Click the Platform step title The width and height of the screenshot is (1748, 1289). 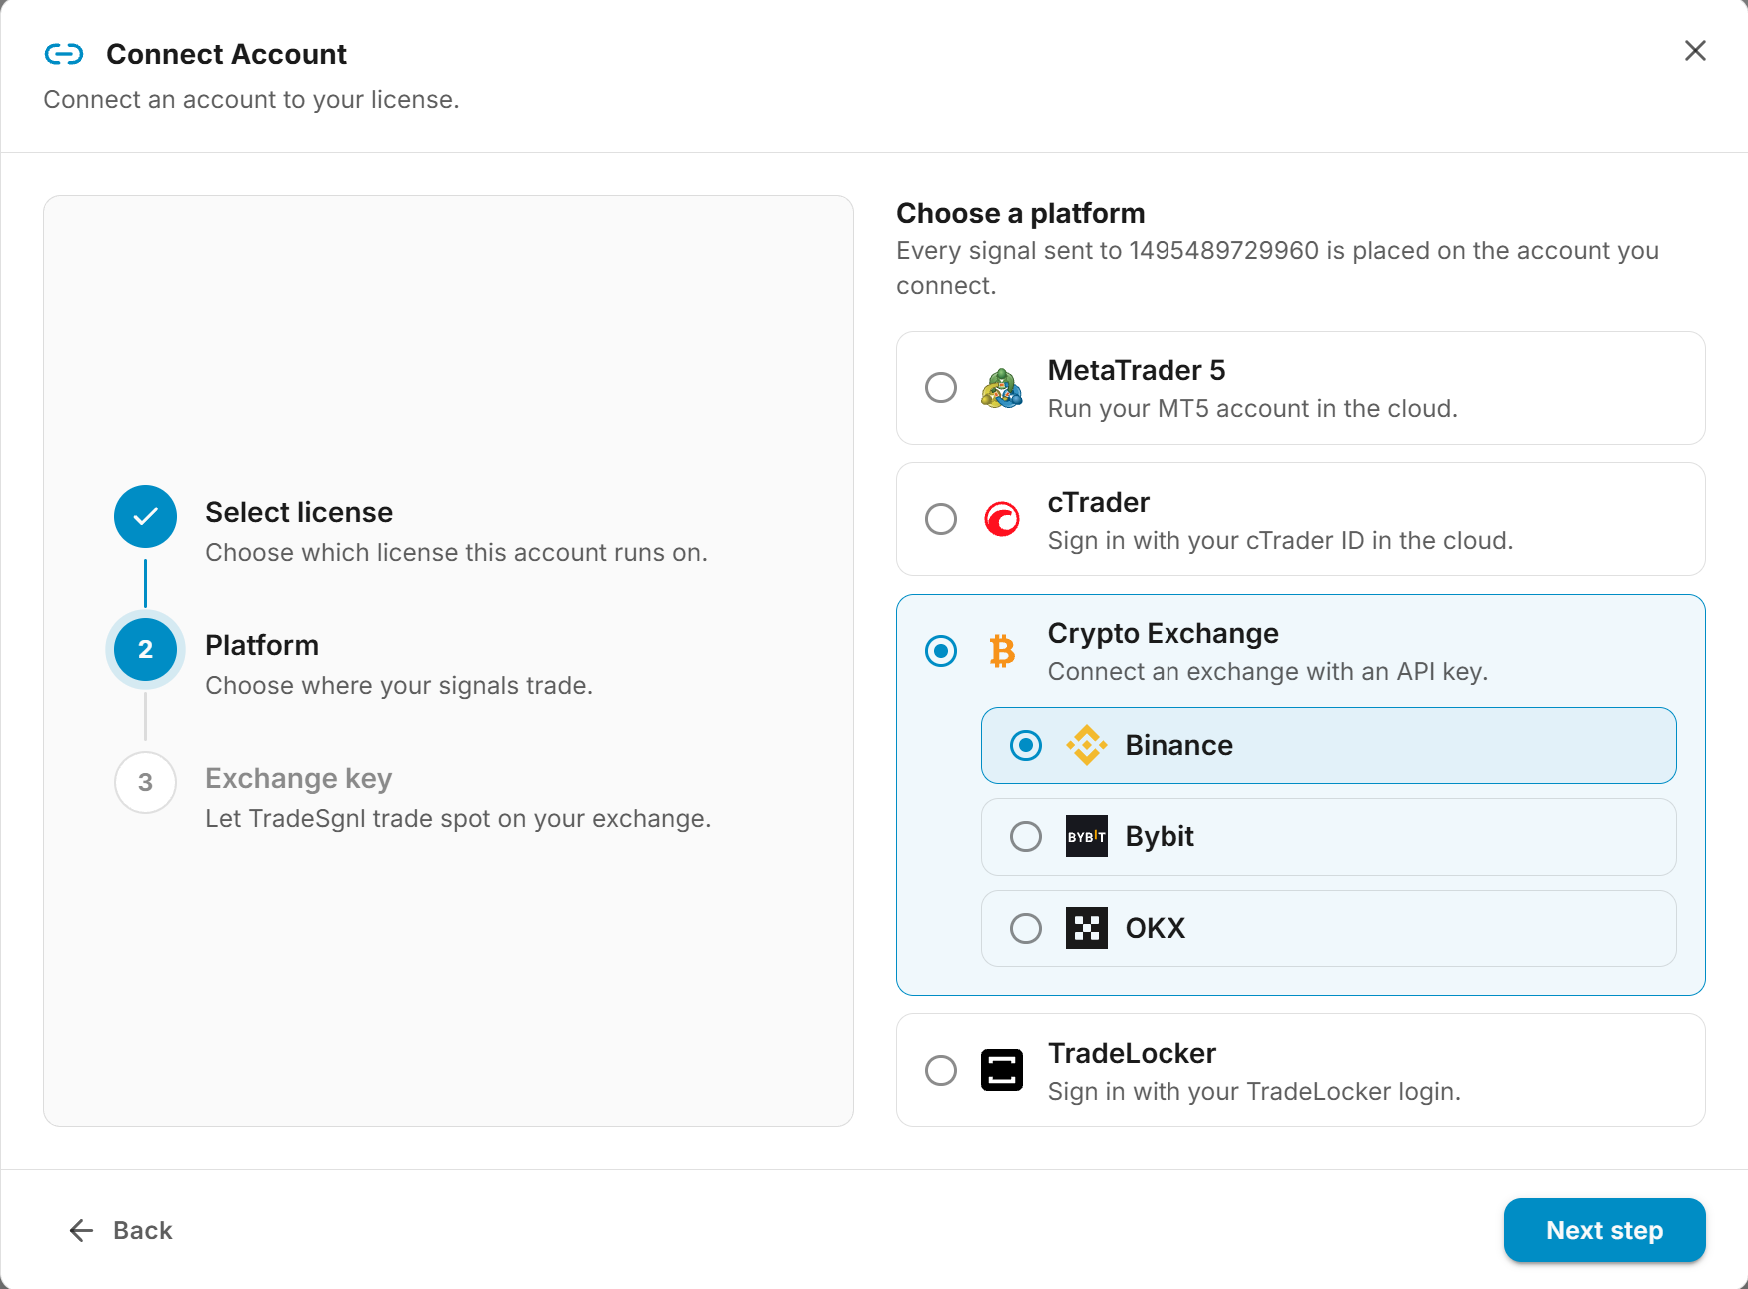[262, 645]
